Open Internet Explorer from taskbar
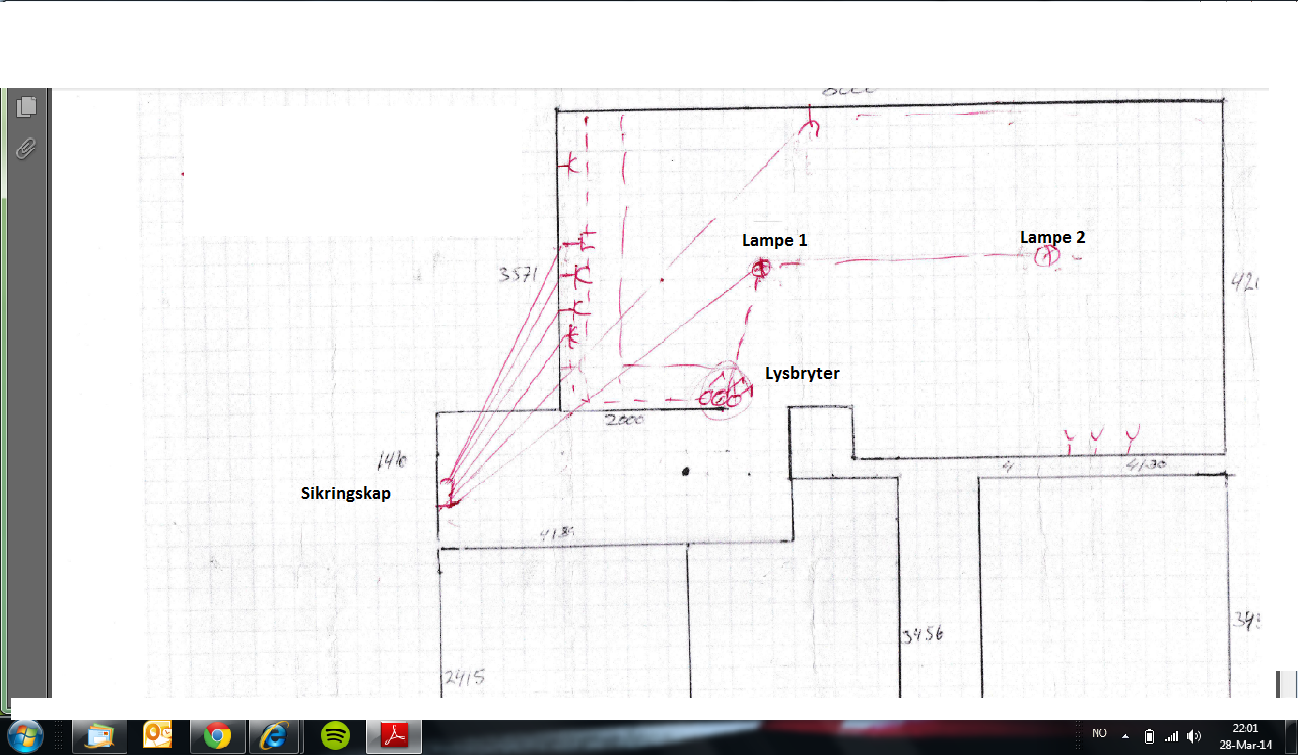Viewport: 1298px width, 755px height. coord(275,737)
